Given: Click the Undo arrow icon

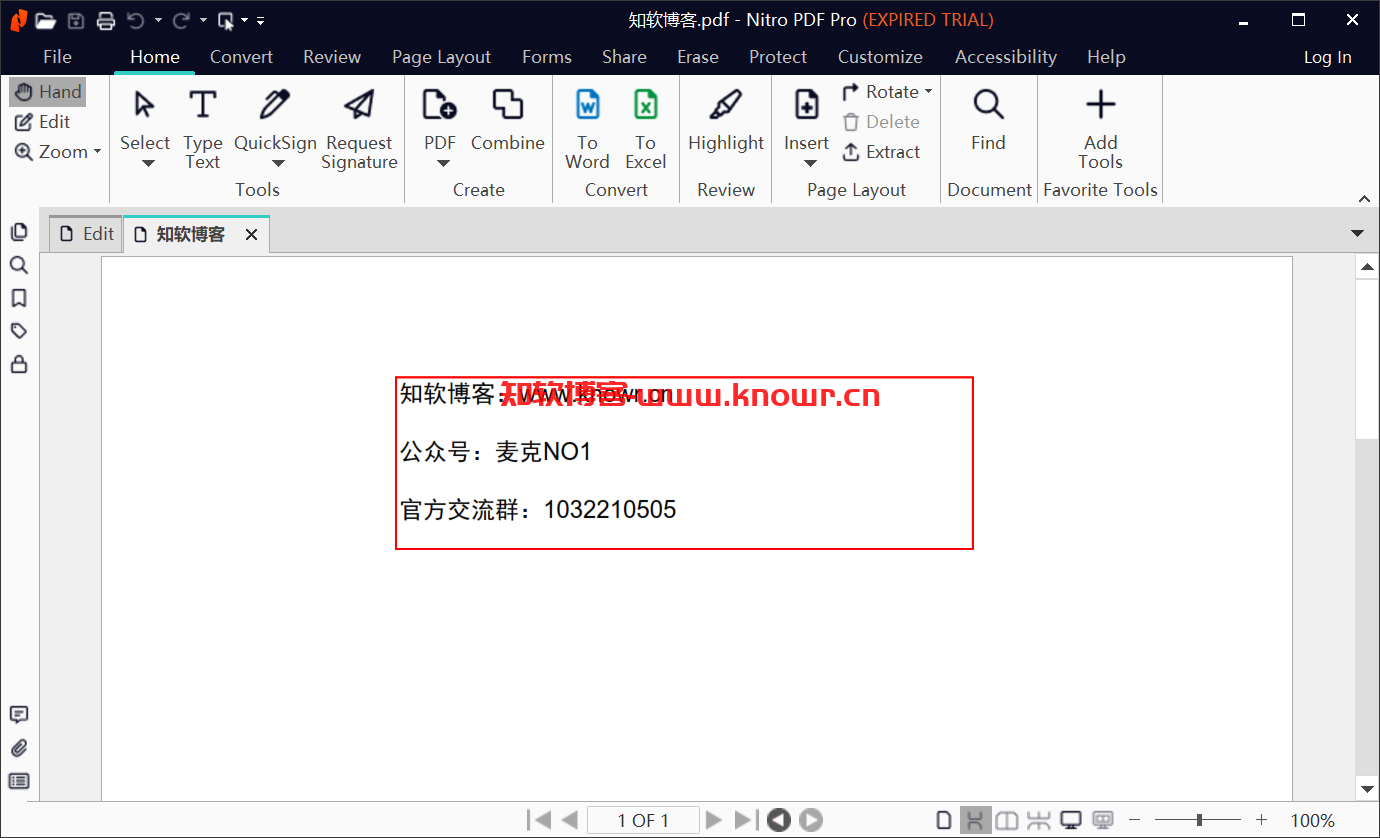Looking at the screenshot, I should pyautogui.click(x=136, y=20).
